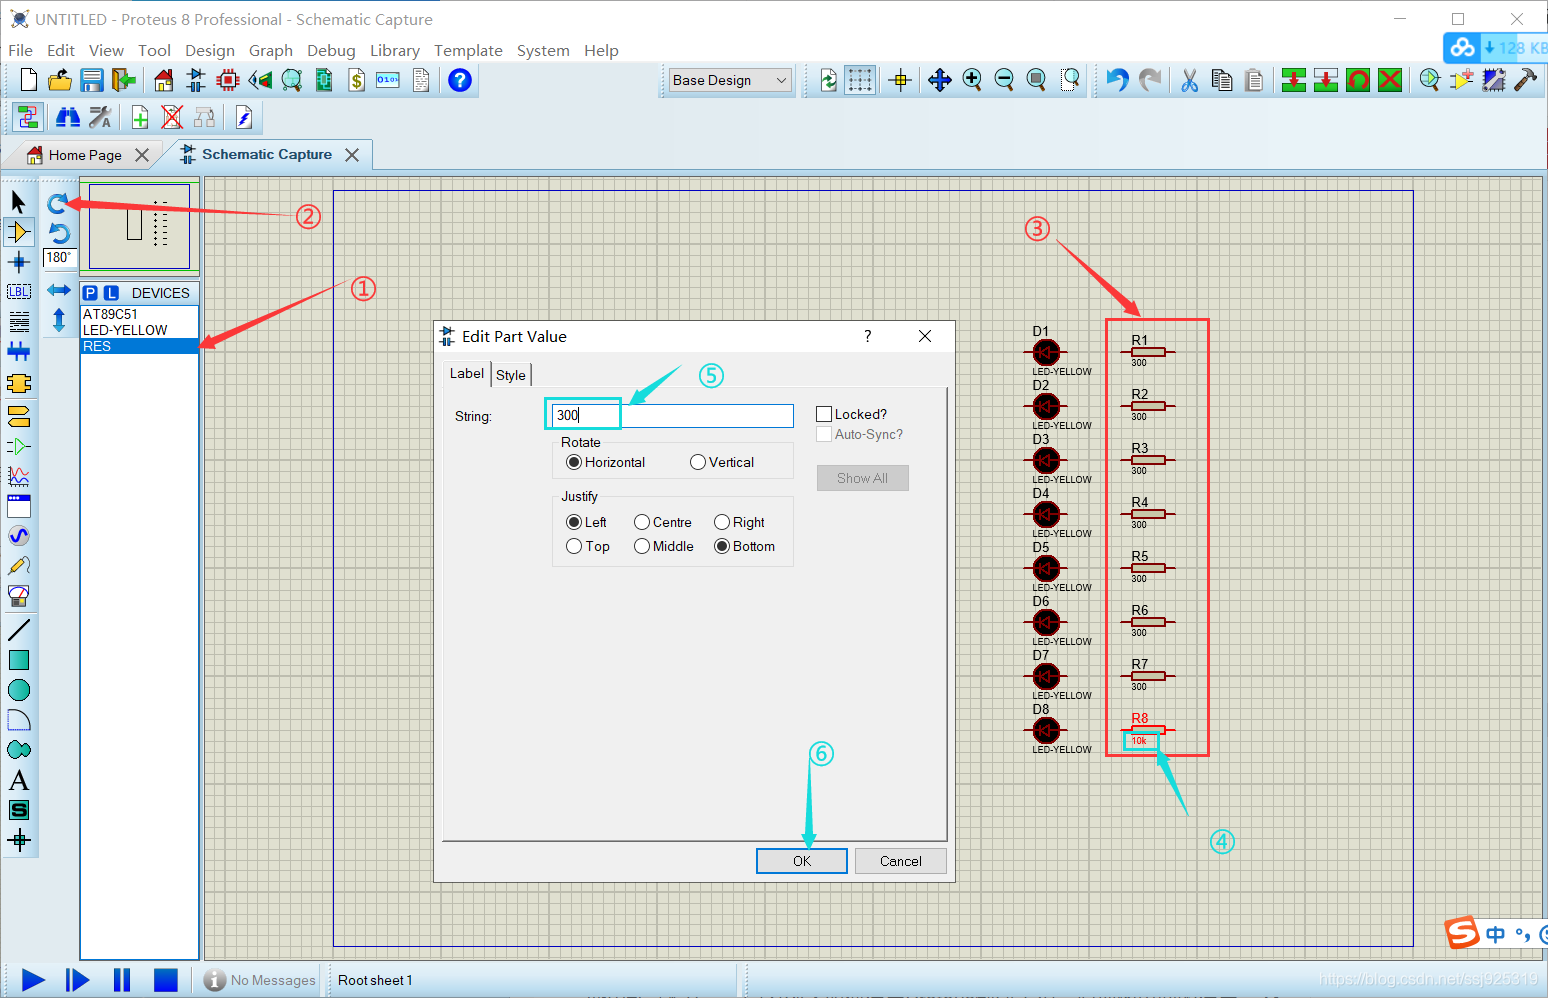Select the Horizontal rotate radio button
The image size is (1548, 998).
click(x=574, y=462)
